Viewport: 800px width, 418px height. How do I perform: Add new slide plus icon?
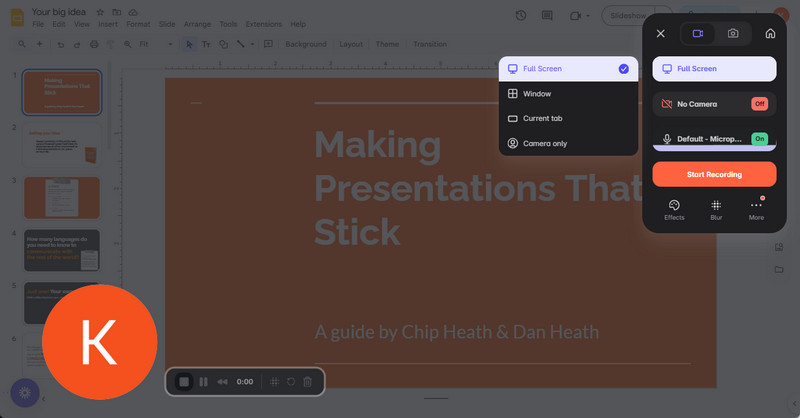coord(39,44)
